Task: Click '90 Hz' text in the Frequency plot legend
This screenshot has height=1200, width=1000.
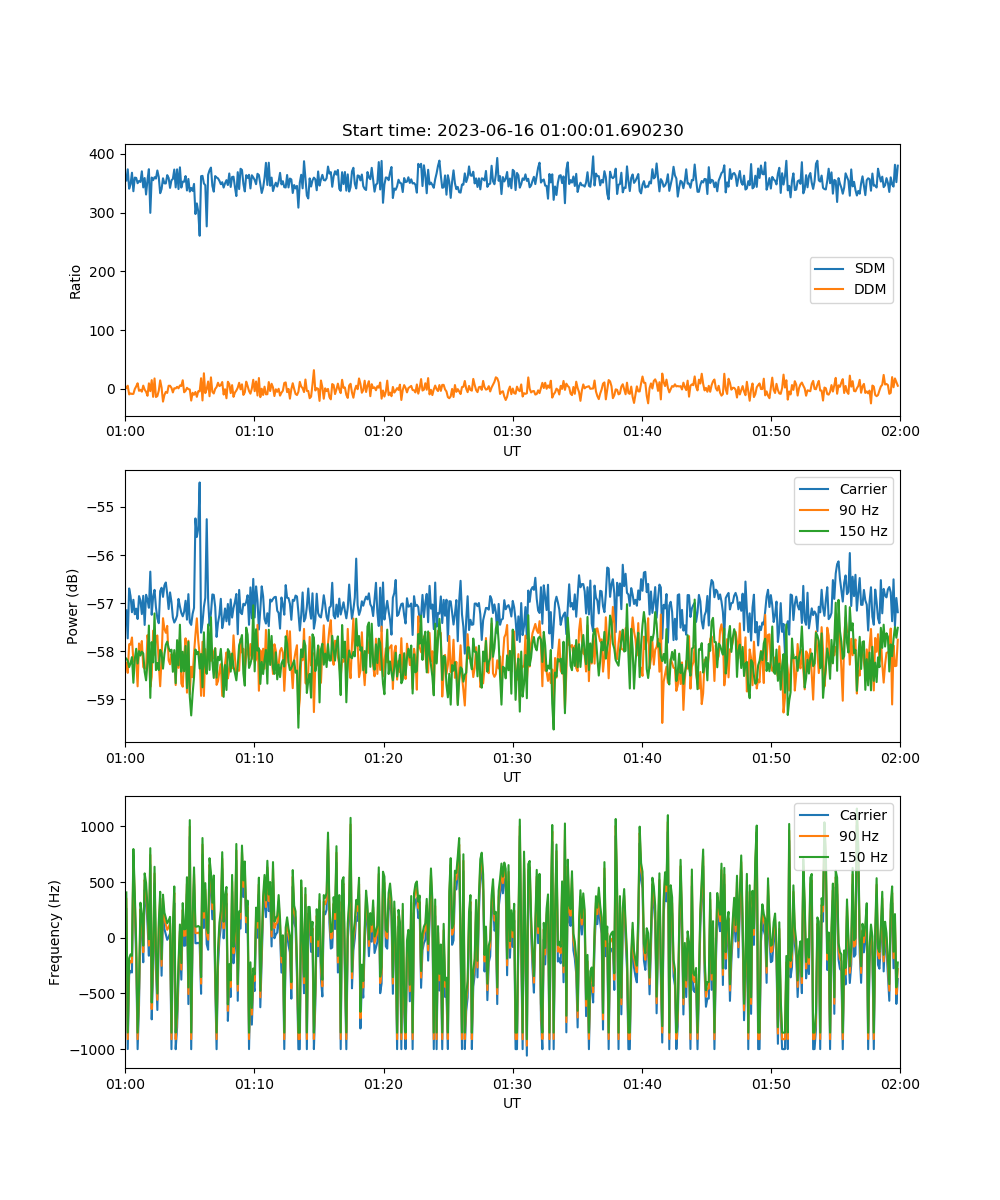Action: click(859, 836)
